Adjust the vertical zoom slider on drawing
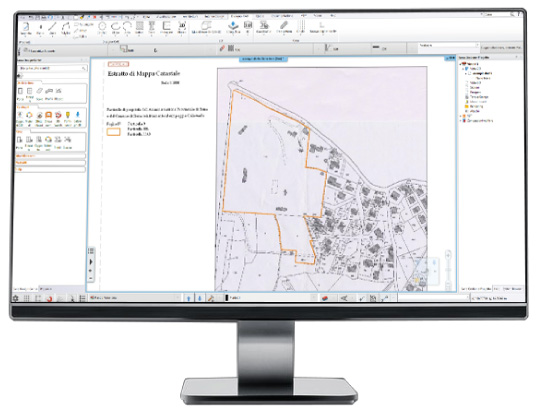 [448, 270]
